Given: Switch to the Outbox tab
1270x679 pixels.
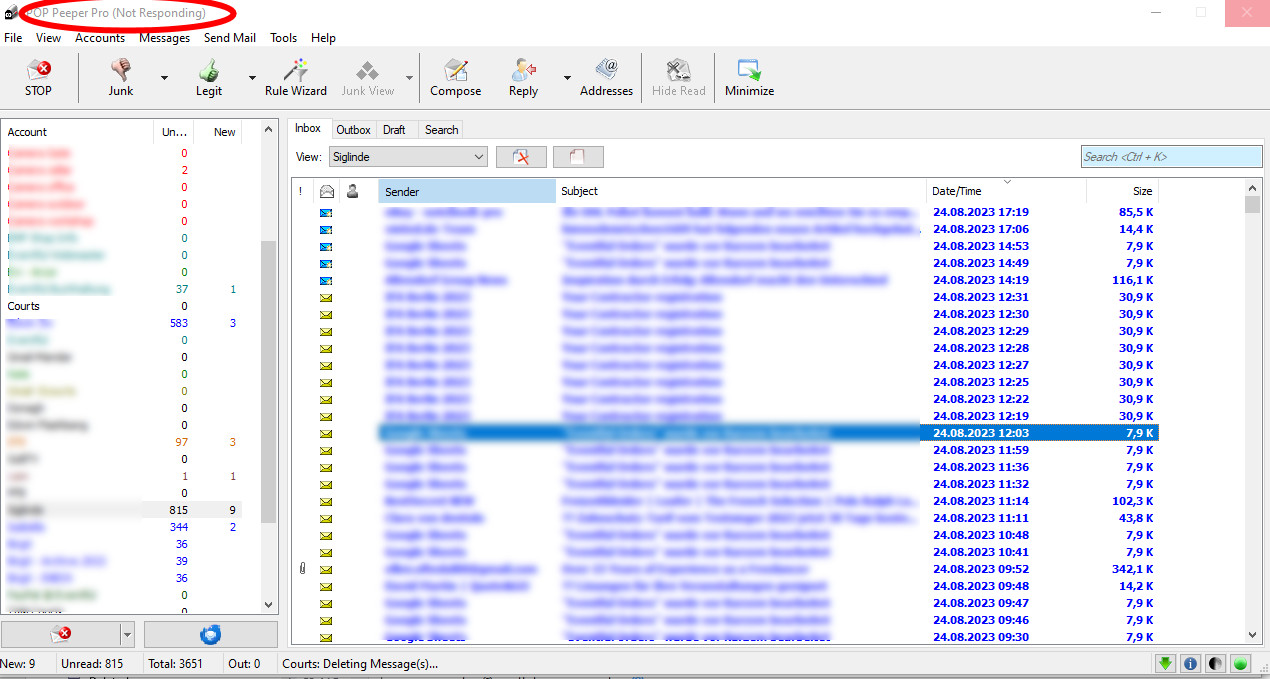Looking at the screenshot, I should click(354, 130).
